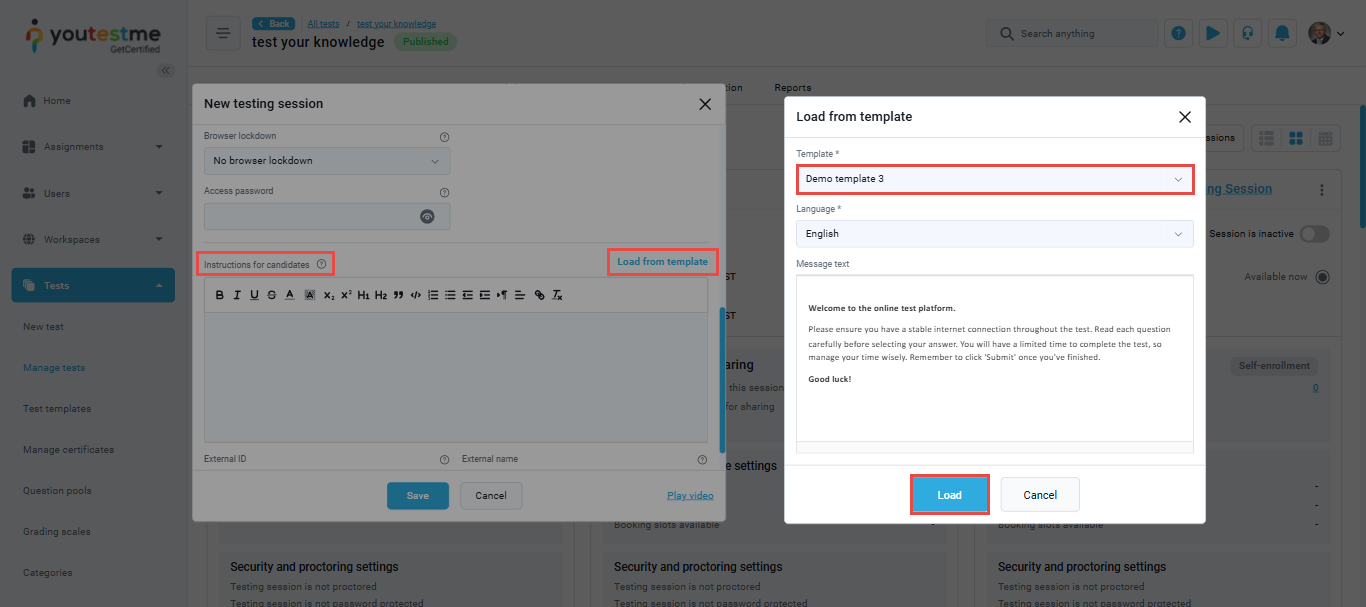Open External ID help icon
The image size is (1366, 607).
tap(445, 460)
